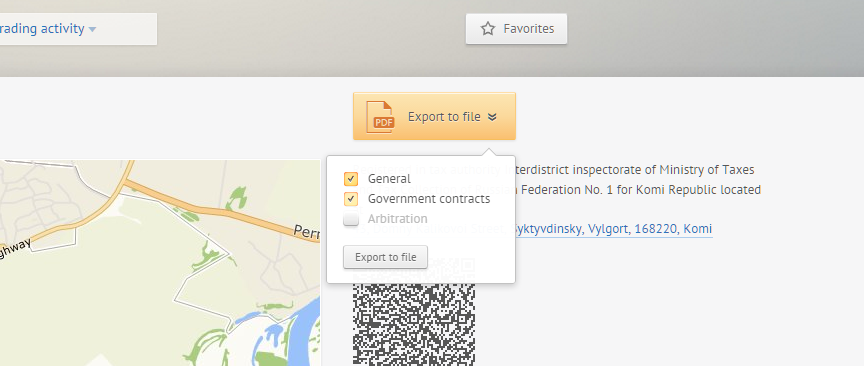Click the orange Export to file dropdown
This screenshot has height=366, width=864.
point(434,116)
